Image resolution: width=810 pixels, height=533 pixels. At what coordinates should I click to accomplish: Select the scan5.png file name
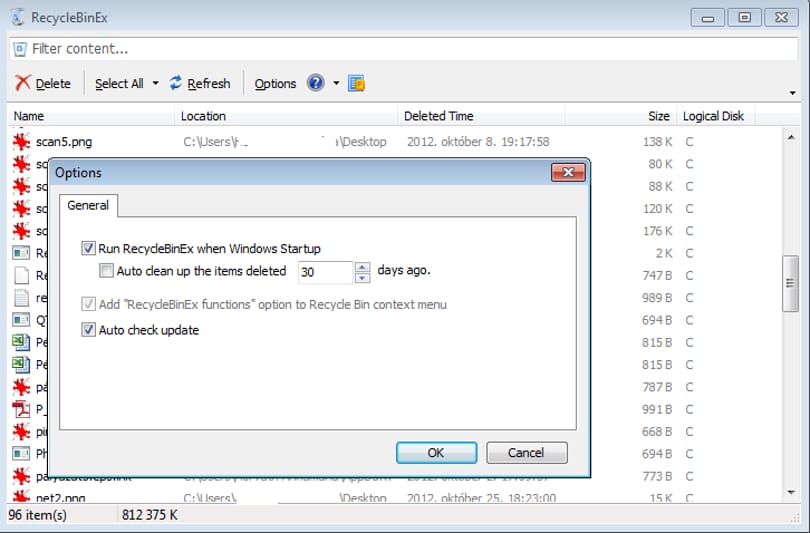(x=64, y=142)
